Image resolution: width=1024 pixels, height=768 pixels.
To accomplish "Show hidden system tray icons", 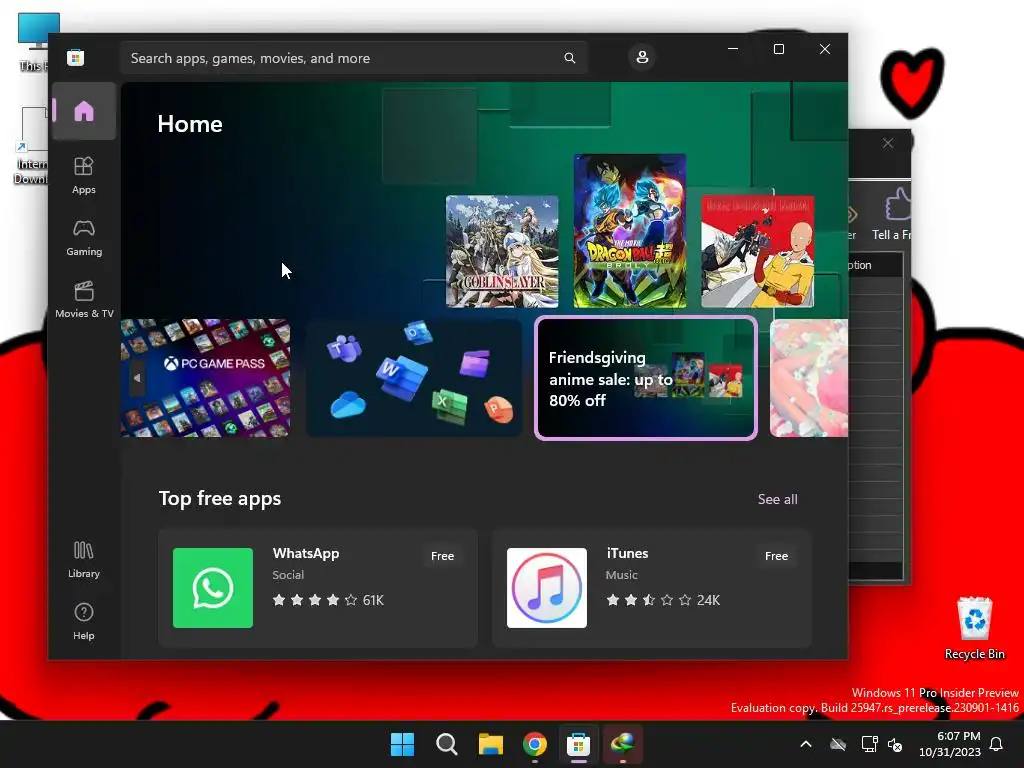I will pyautogui.click(x=806, y=744).
